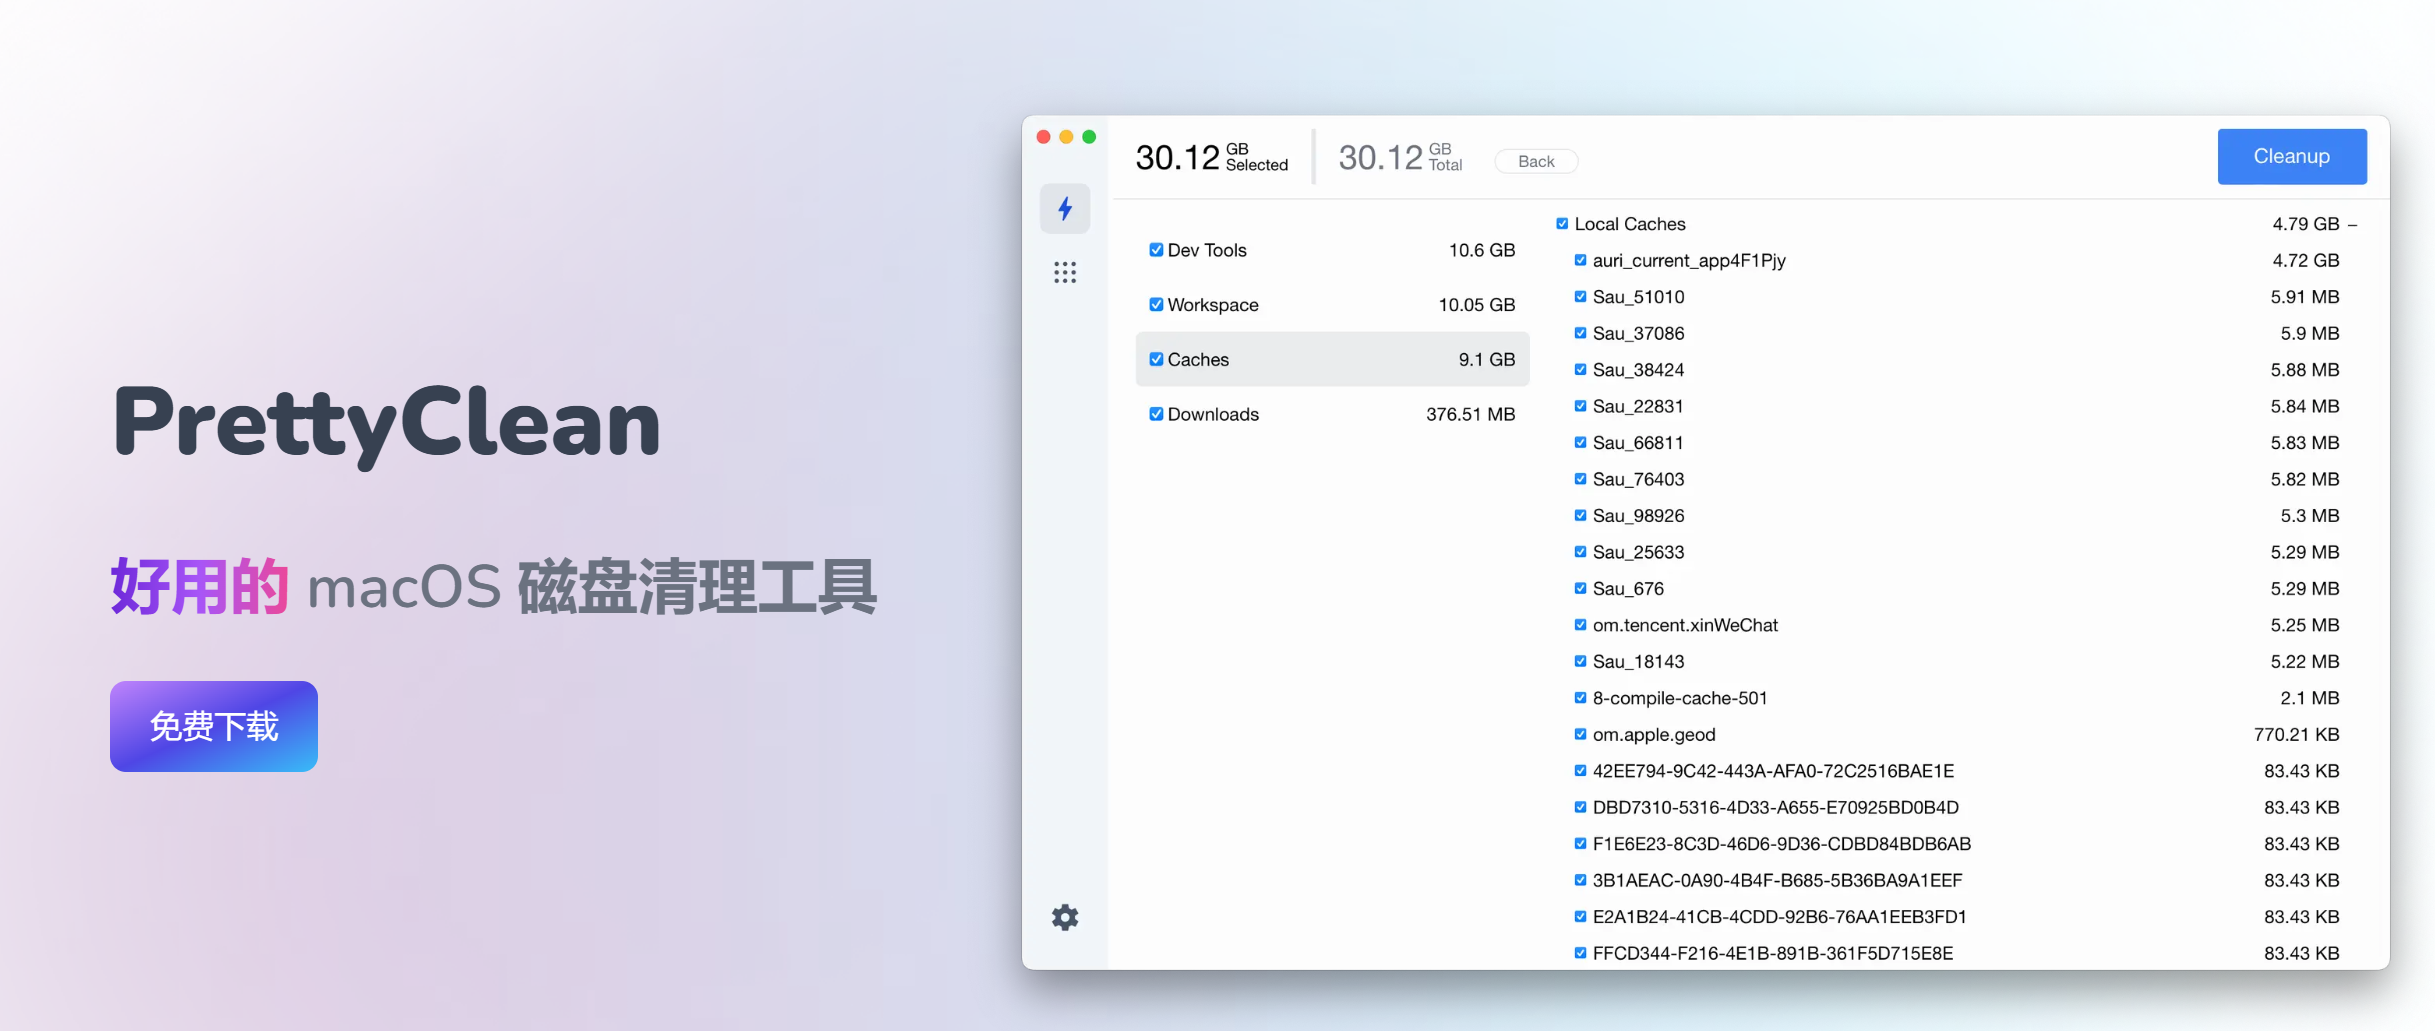Uncheck the om.apple.geod checkbox
The width and height of the screenshot is (2435, 1031).
click(1580, 734)
